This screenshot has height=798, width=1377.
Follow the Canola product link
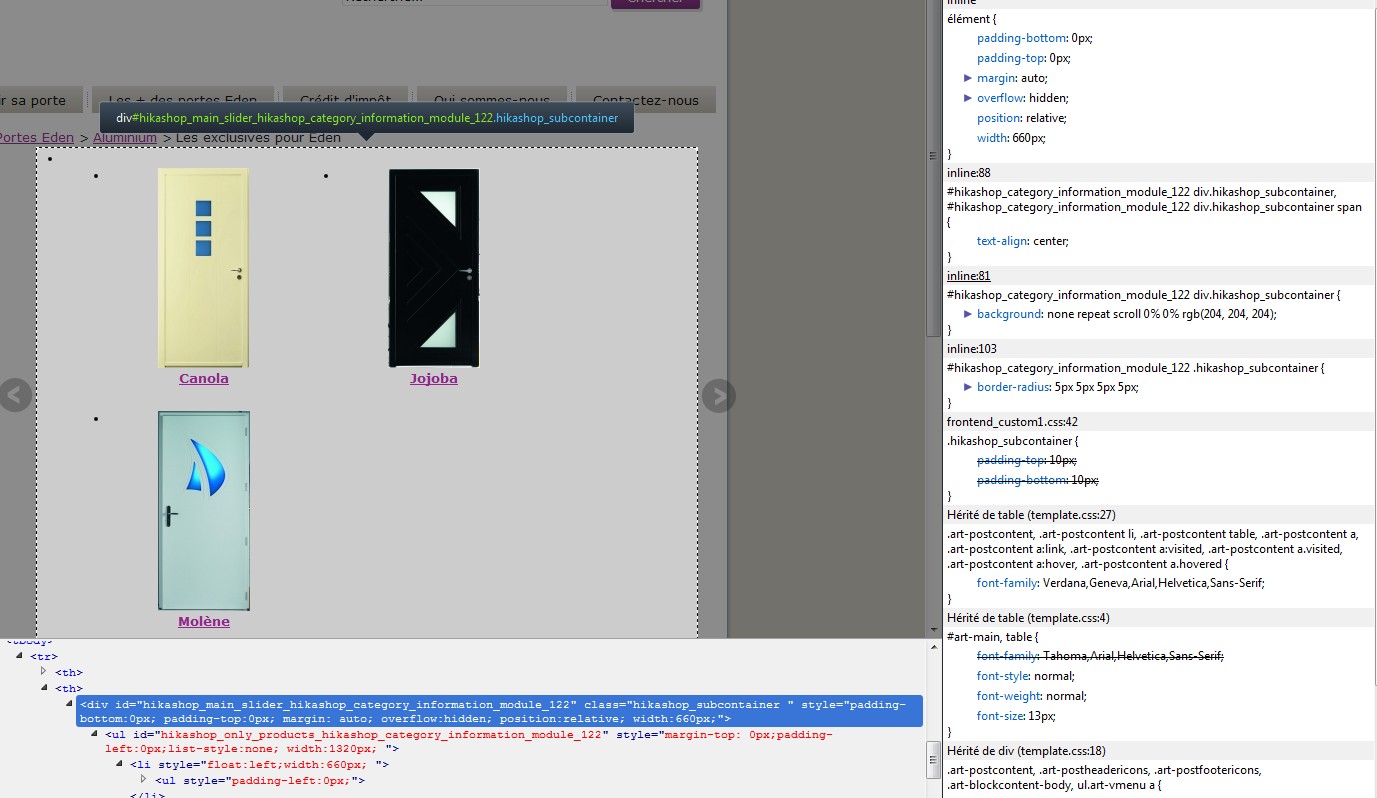[x=204, y=379]
